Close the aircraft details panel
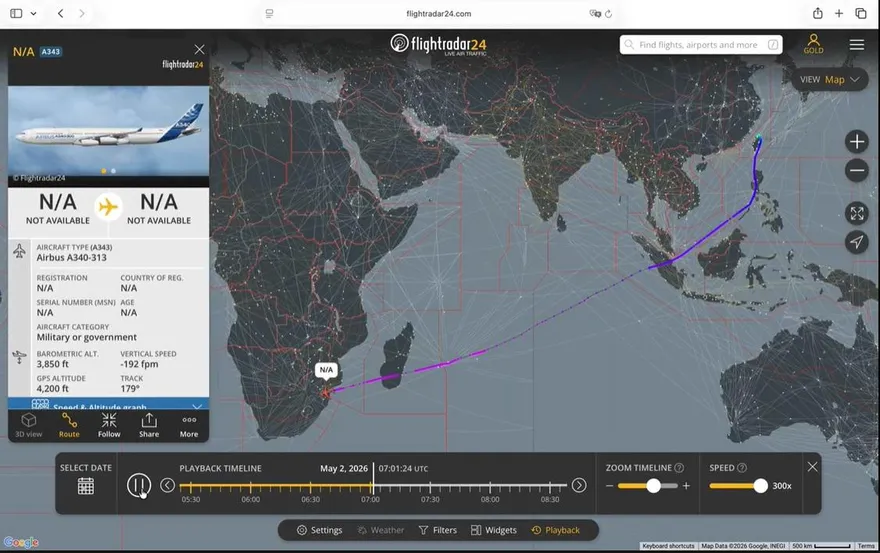 (199, 49)
